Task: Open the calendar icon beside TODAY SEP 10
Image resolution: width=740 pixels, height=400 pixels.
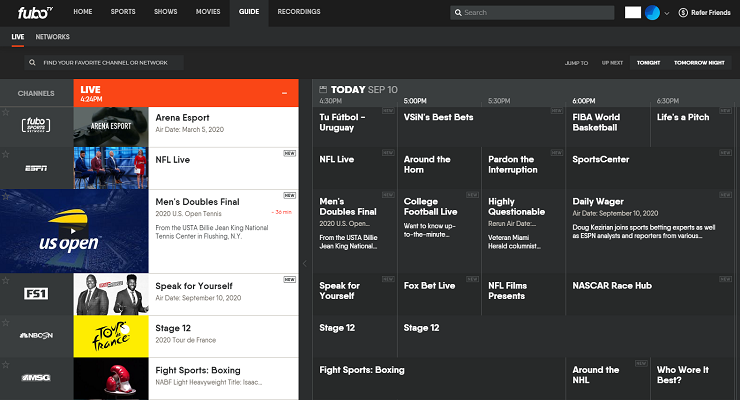Action: pyautogui.click(x=323, y=90)
